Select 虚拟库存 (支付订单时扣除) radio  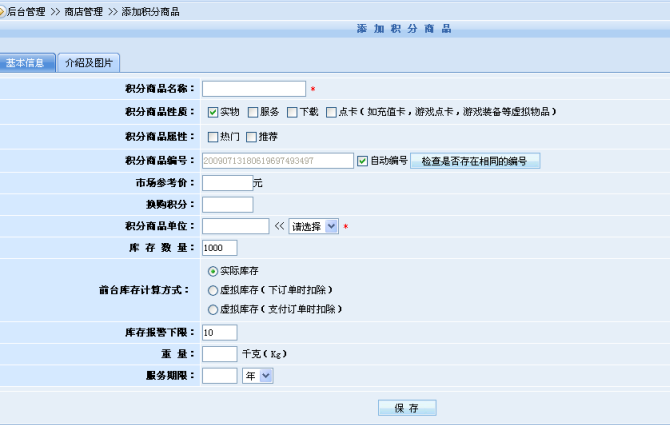[x=213, y=309]
